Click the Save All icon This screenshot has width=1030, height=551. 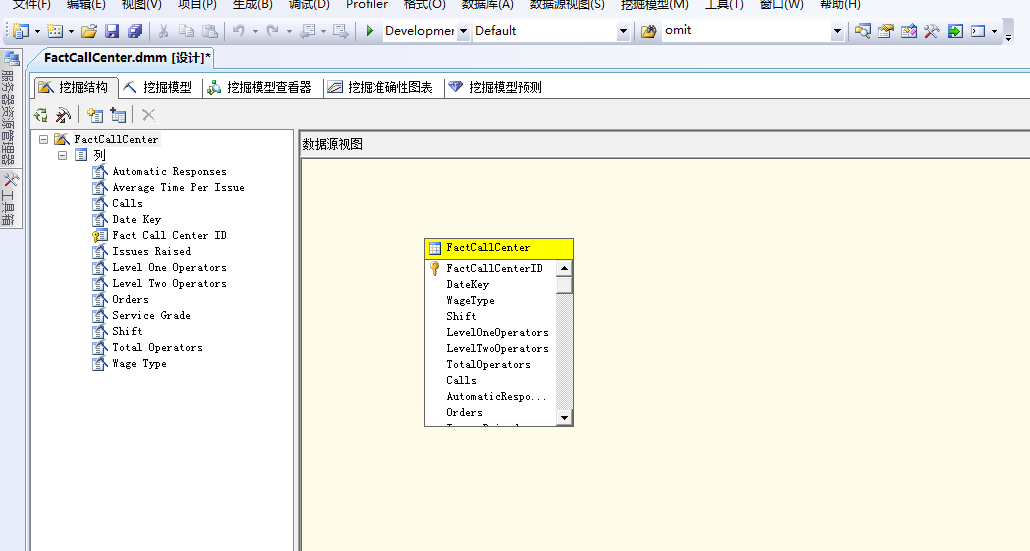click(x=135, y=31)
